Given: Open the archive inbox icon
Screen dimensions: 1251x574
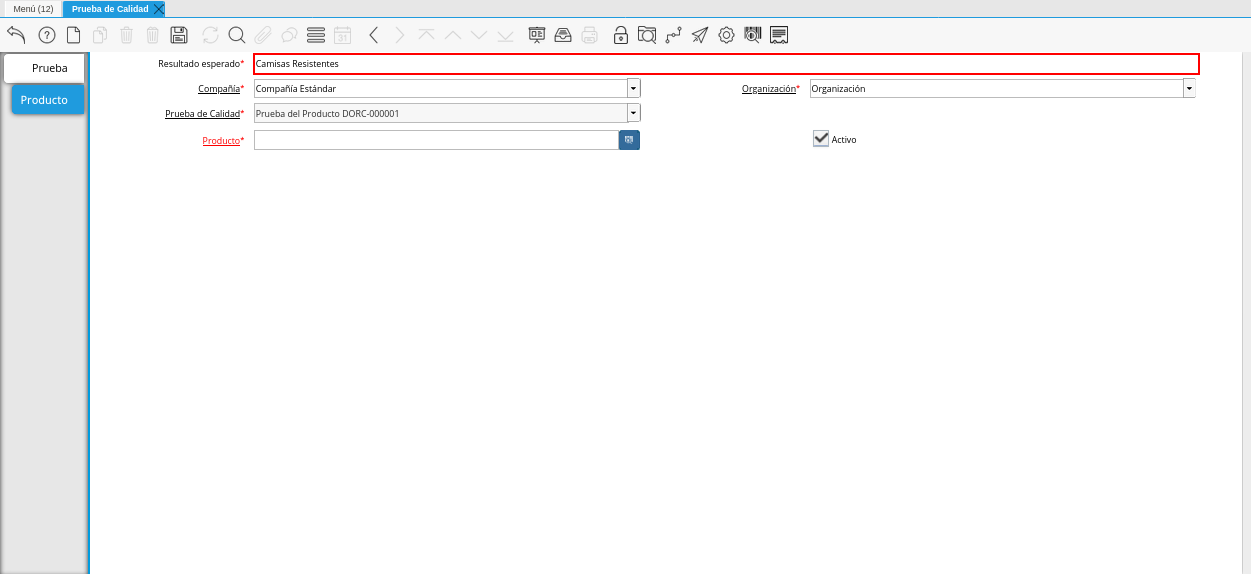Looking at the screenshot, I should coord(563,35).
